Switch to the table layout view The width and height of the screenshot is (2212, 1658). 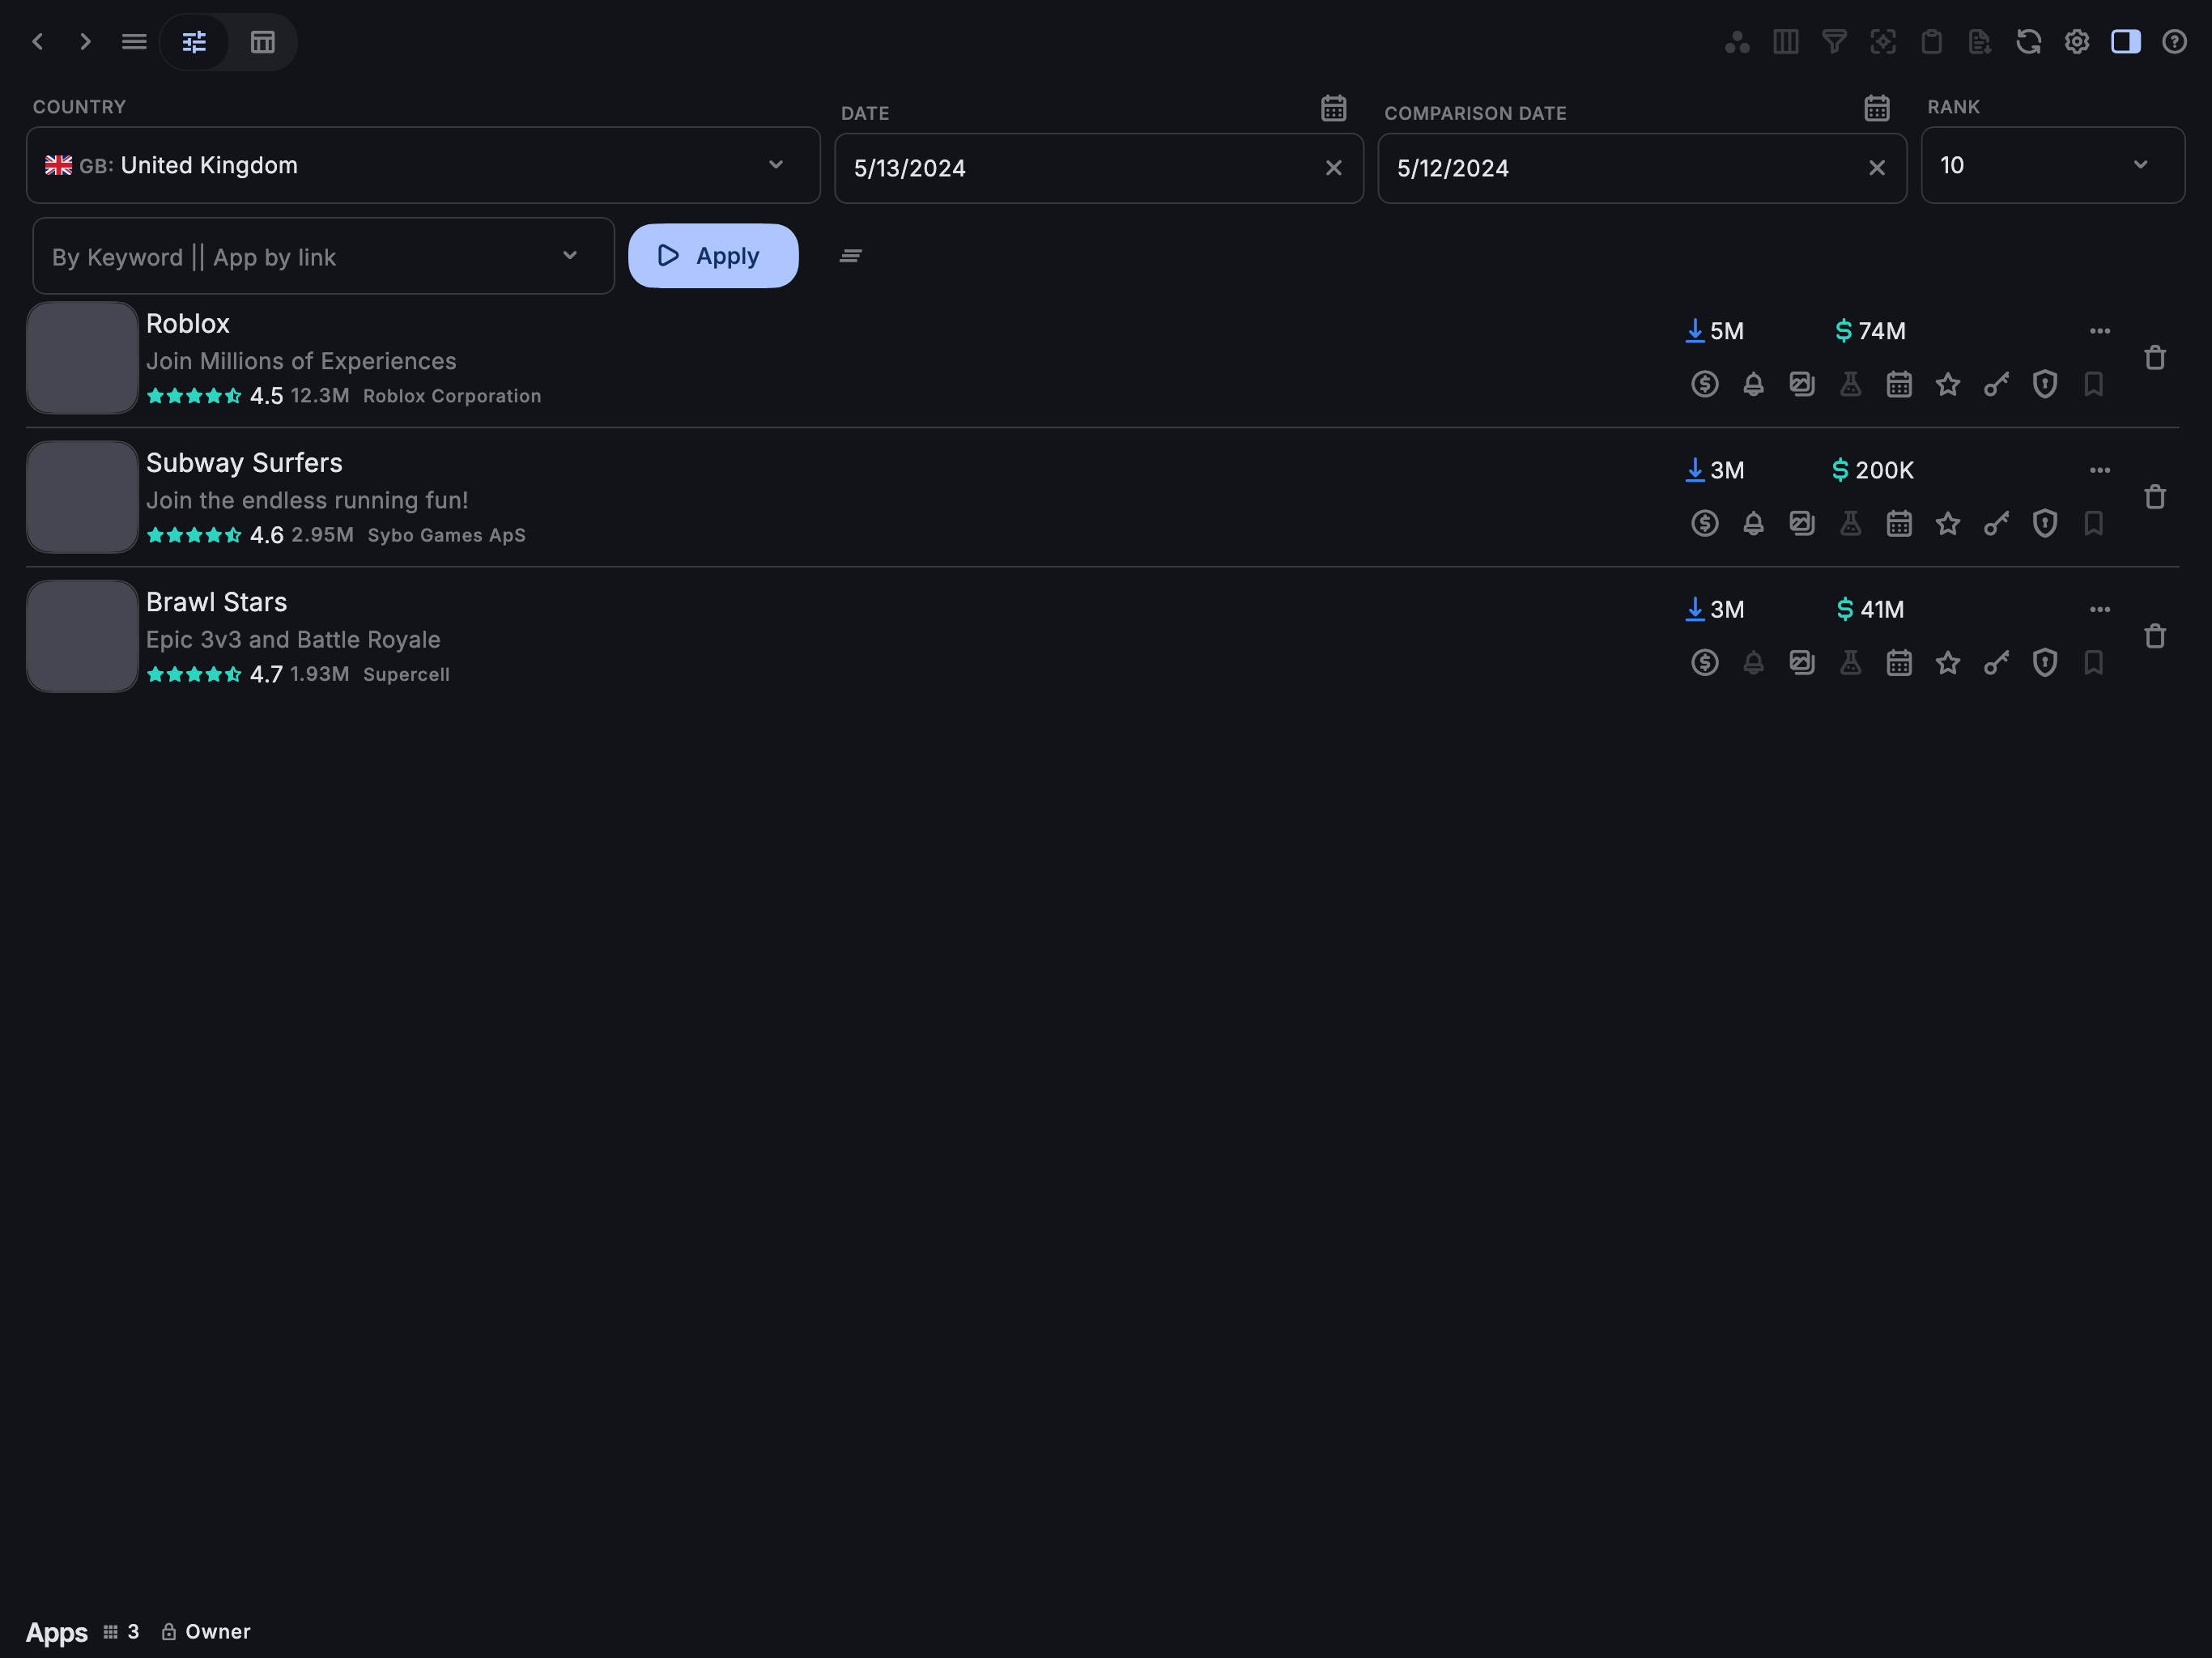coord(263,42)
